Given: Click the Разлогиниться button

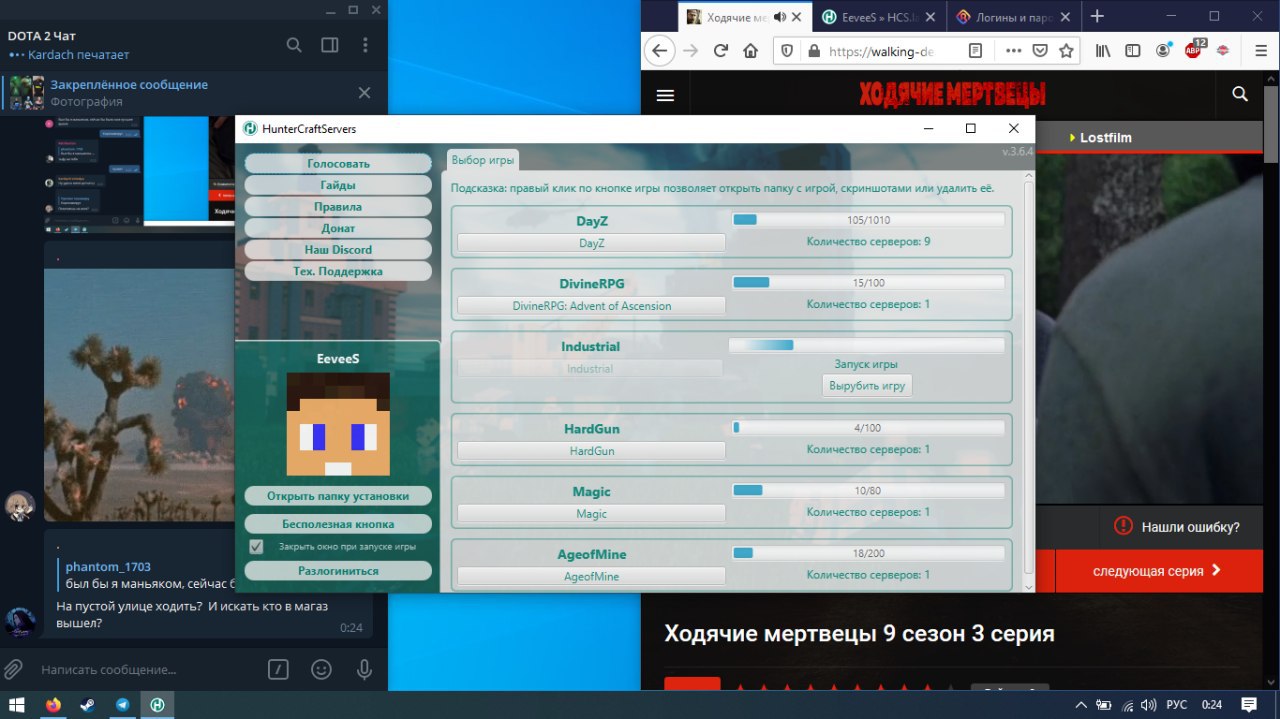Looking at the screenshot, I should point(338,571).
